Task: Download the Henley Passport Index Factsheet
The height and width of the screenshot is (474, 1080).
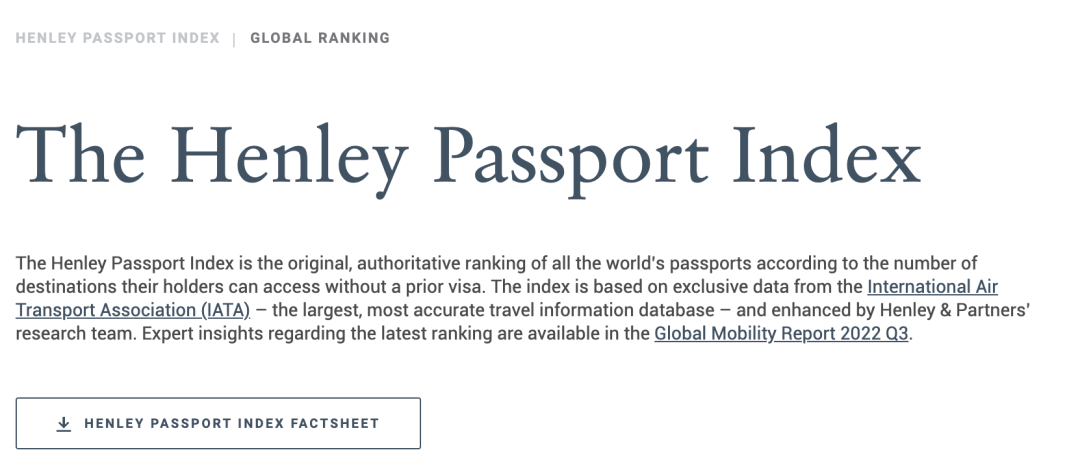Action: (x=218, y=424)
